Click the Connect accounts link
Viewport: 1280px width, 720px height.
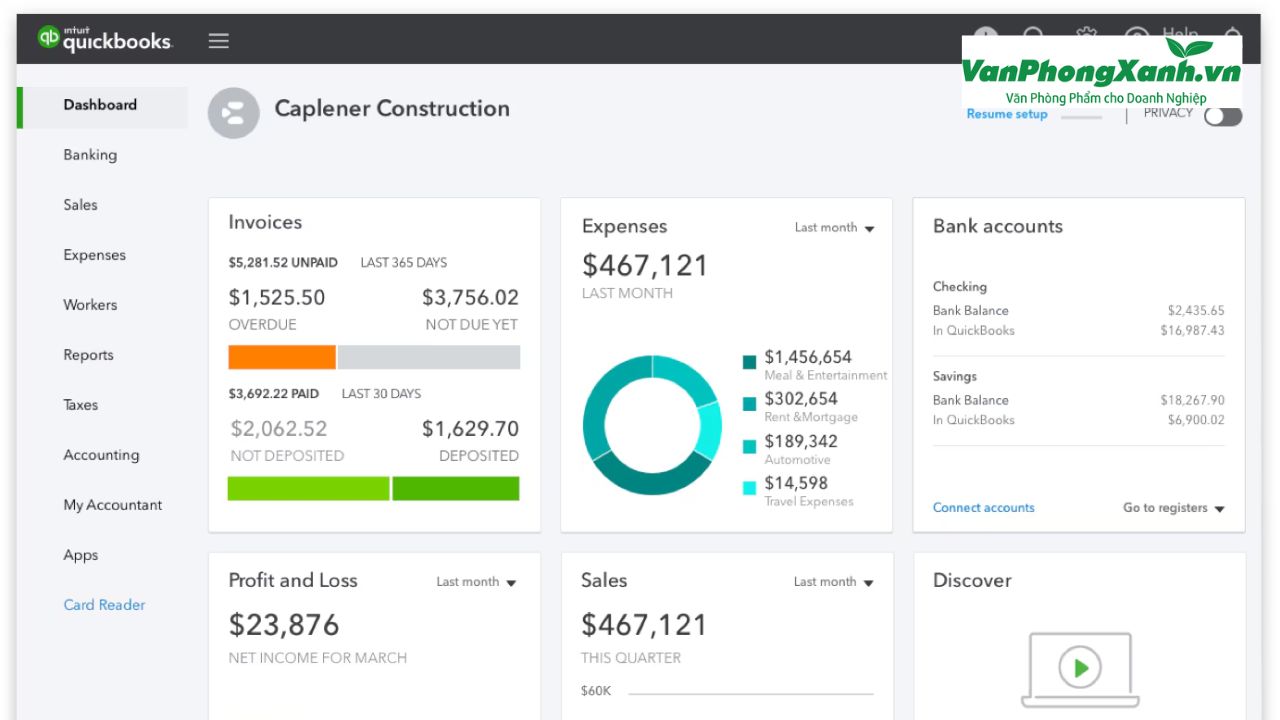[x=984, y=508]
